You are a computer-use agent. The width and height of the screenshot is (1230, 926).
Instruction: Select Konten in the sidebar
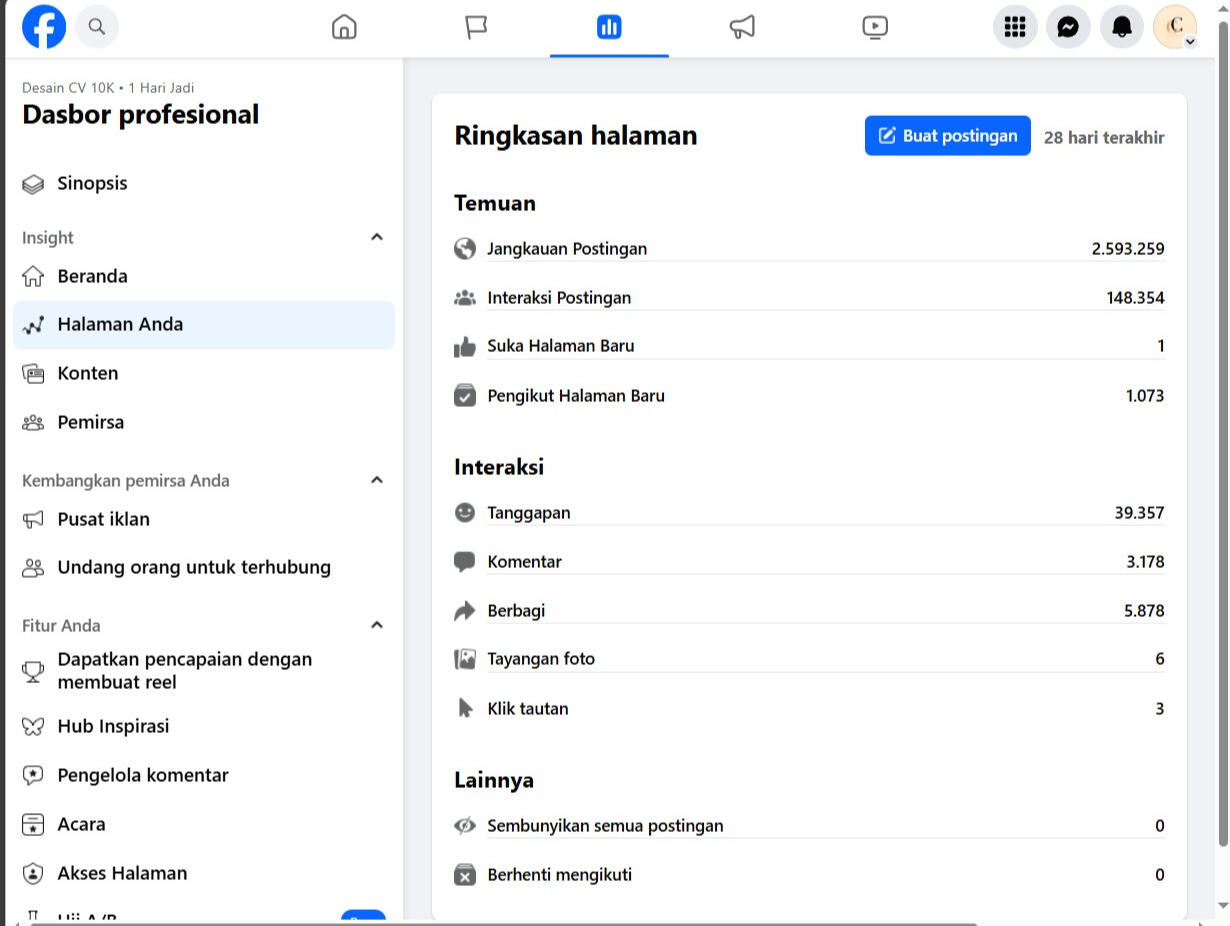[x=88, y=373]
